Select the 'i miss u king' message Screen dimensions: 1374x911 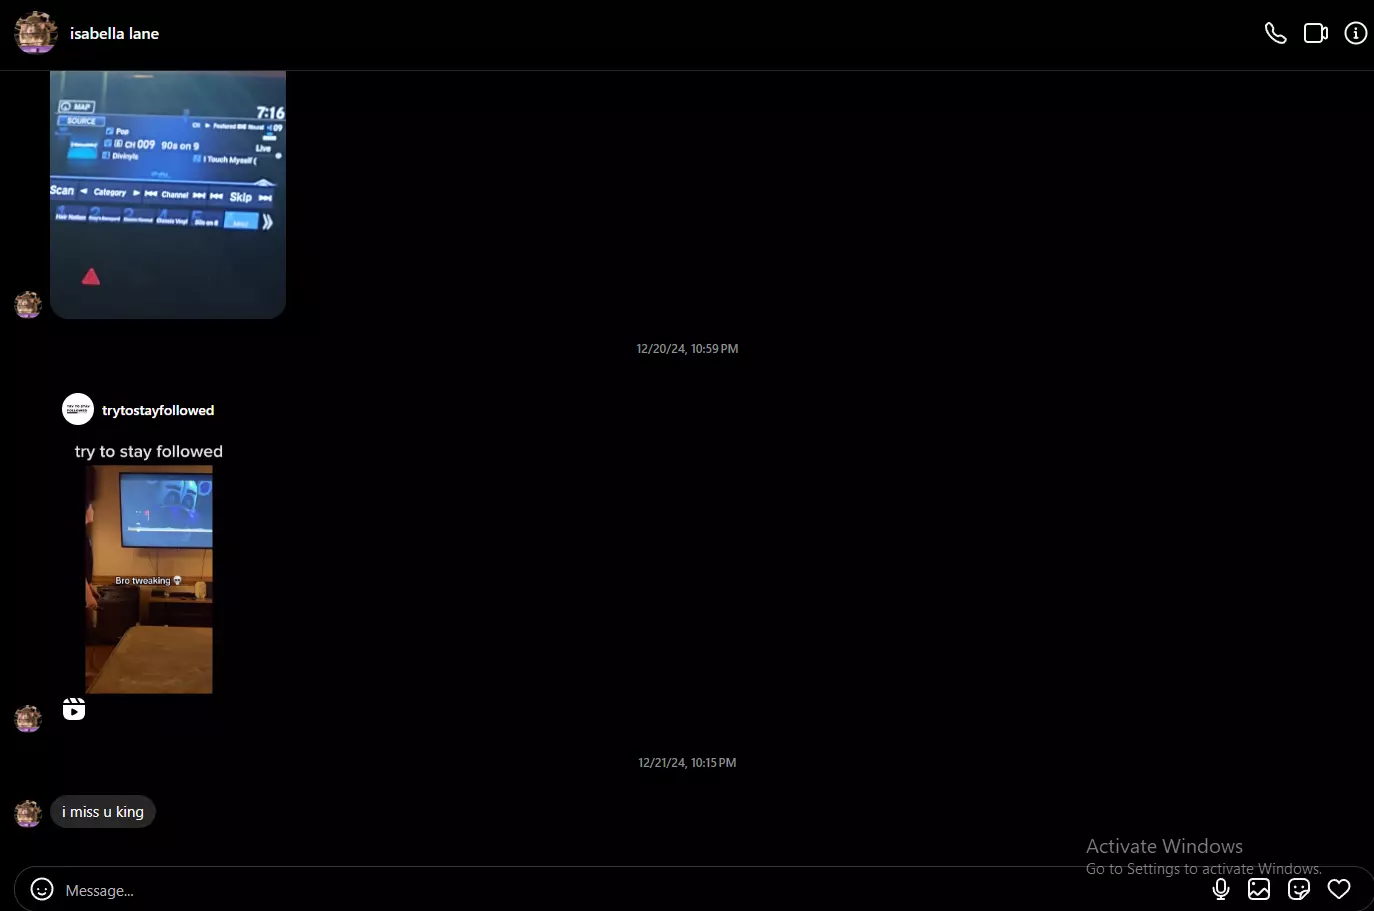[x=103, y=812]
